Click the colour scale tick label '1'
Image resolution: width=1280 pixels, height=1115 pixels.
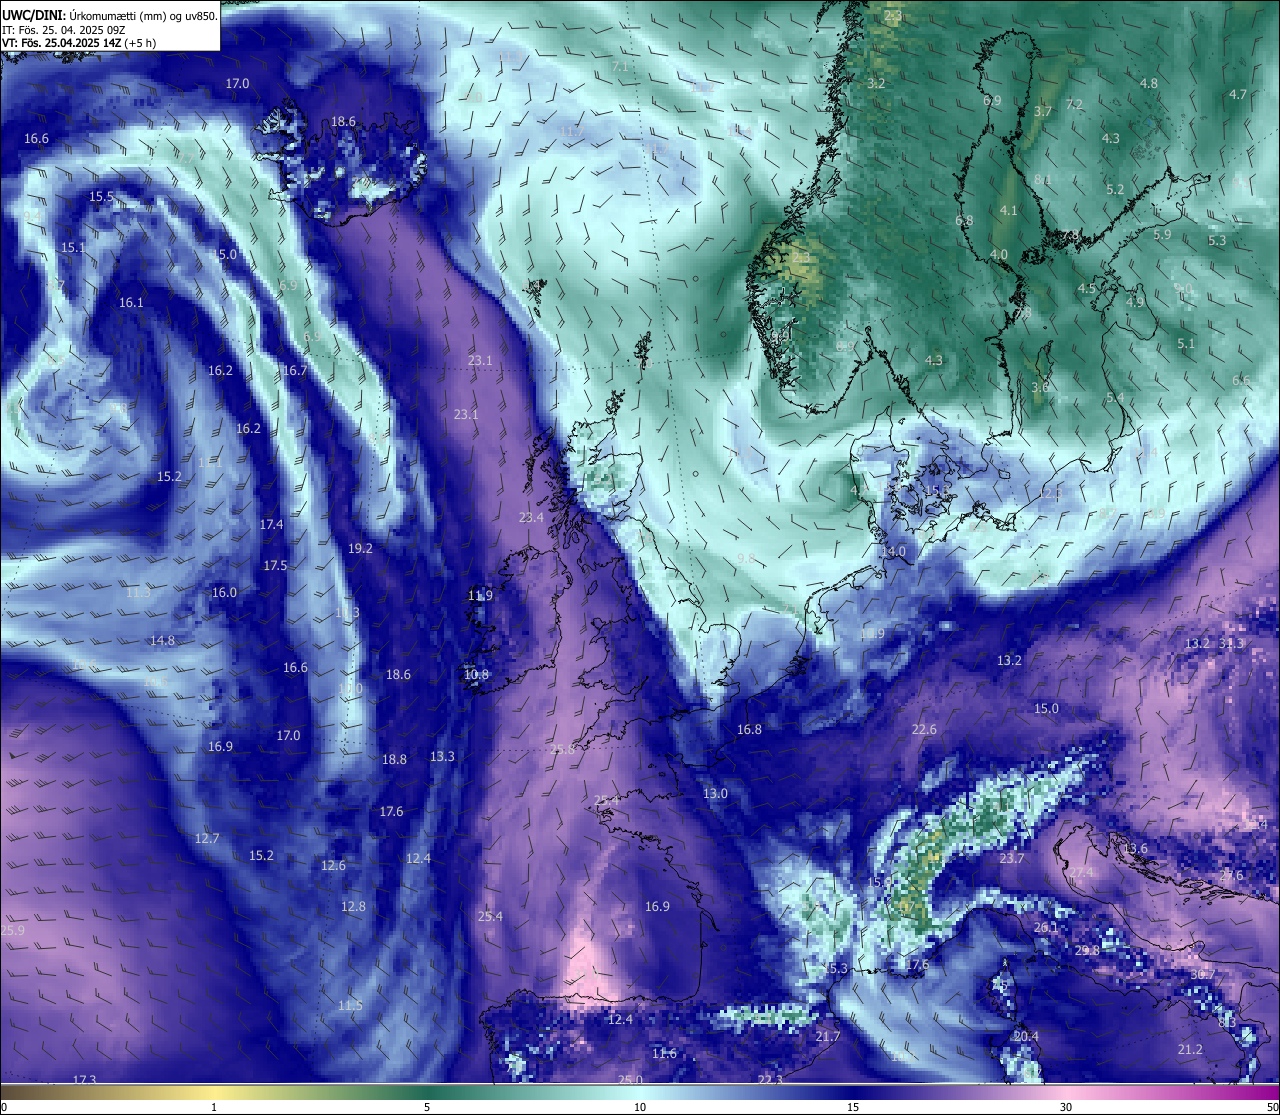(214, 1107)
